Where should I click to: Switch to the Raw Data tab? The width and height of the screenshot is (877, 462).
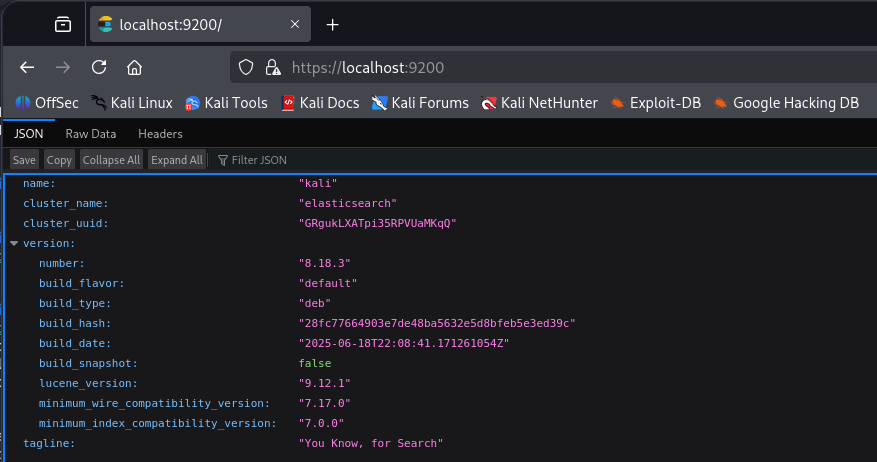91,134
